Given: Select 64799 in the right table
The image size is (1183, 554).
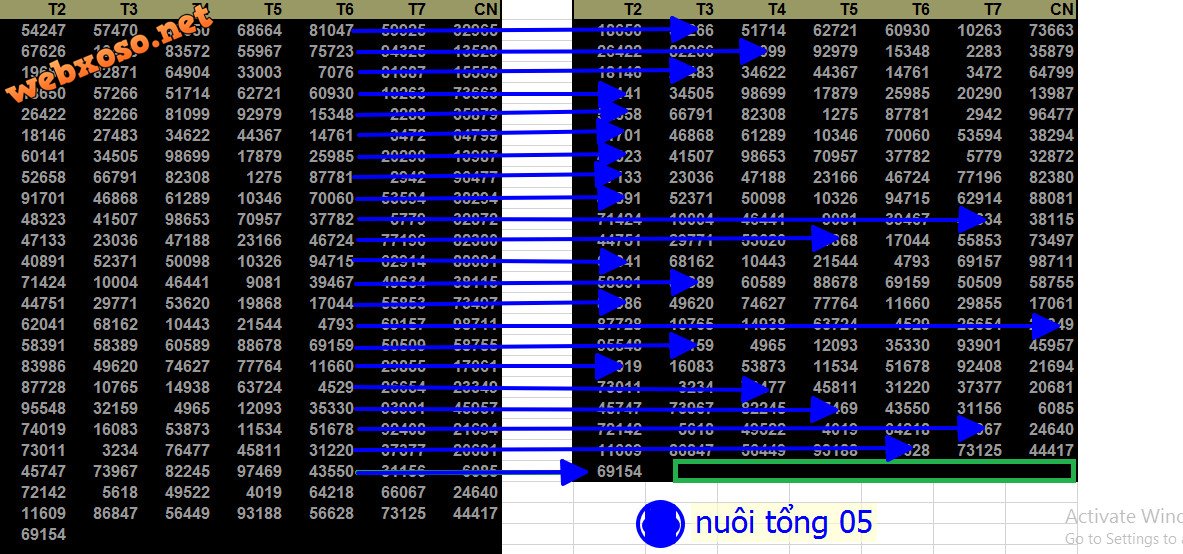Looking at the screenshot, I should pos(1050,72).
